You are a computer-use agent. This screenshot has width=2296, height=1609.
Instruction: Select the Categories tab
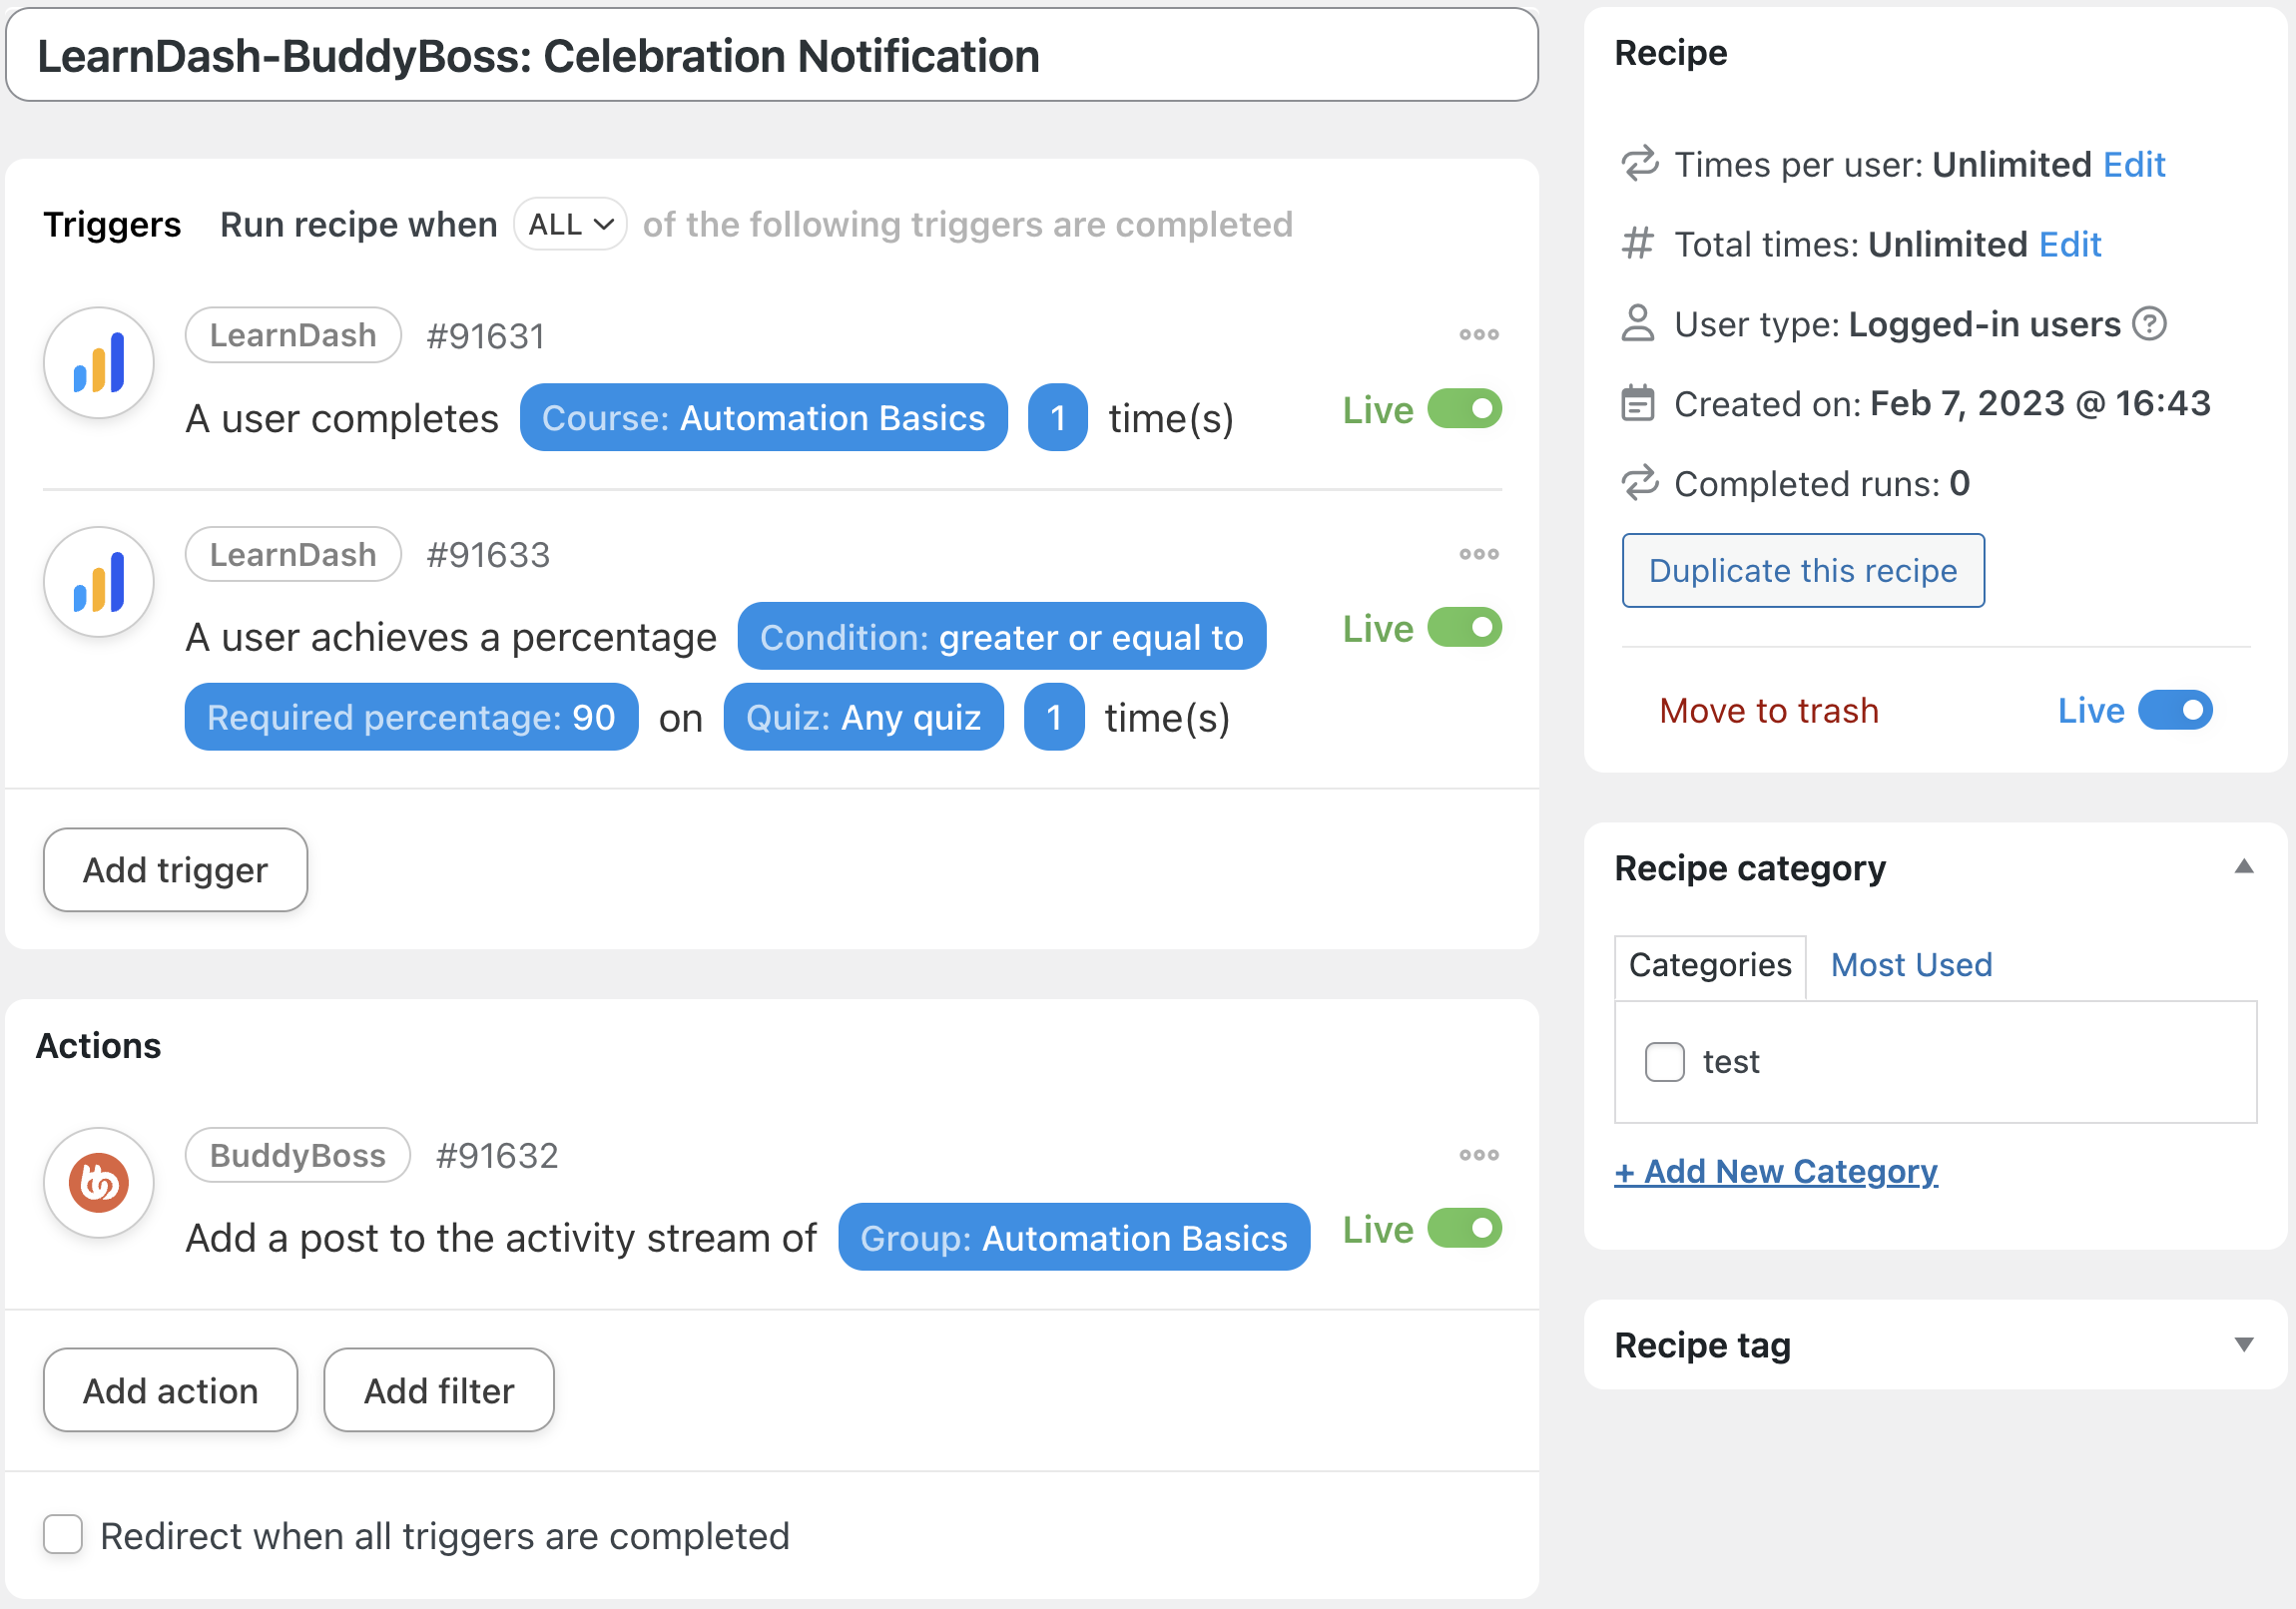tap(1710, 964)
